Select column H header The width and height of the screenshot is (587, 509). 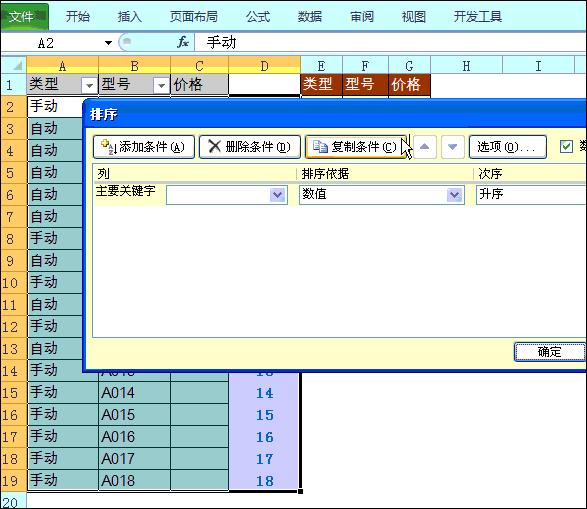point(466,66)
